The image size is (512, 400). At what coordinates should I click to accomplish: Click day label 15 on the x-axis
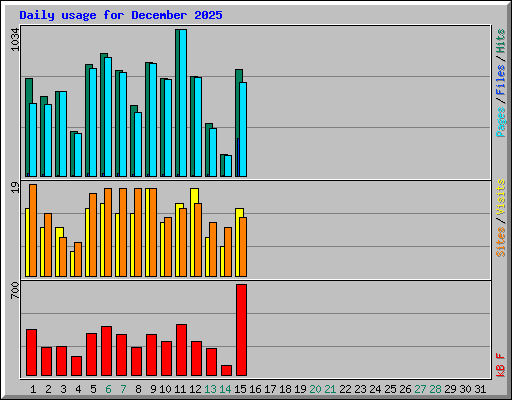[240, 389]
